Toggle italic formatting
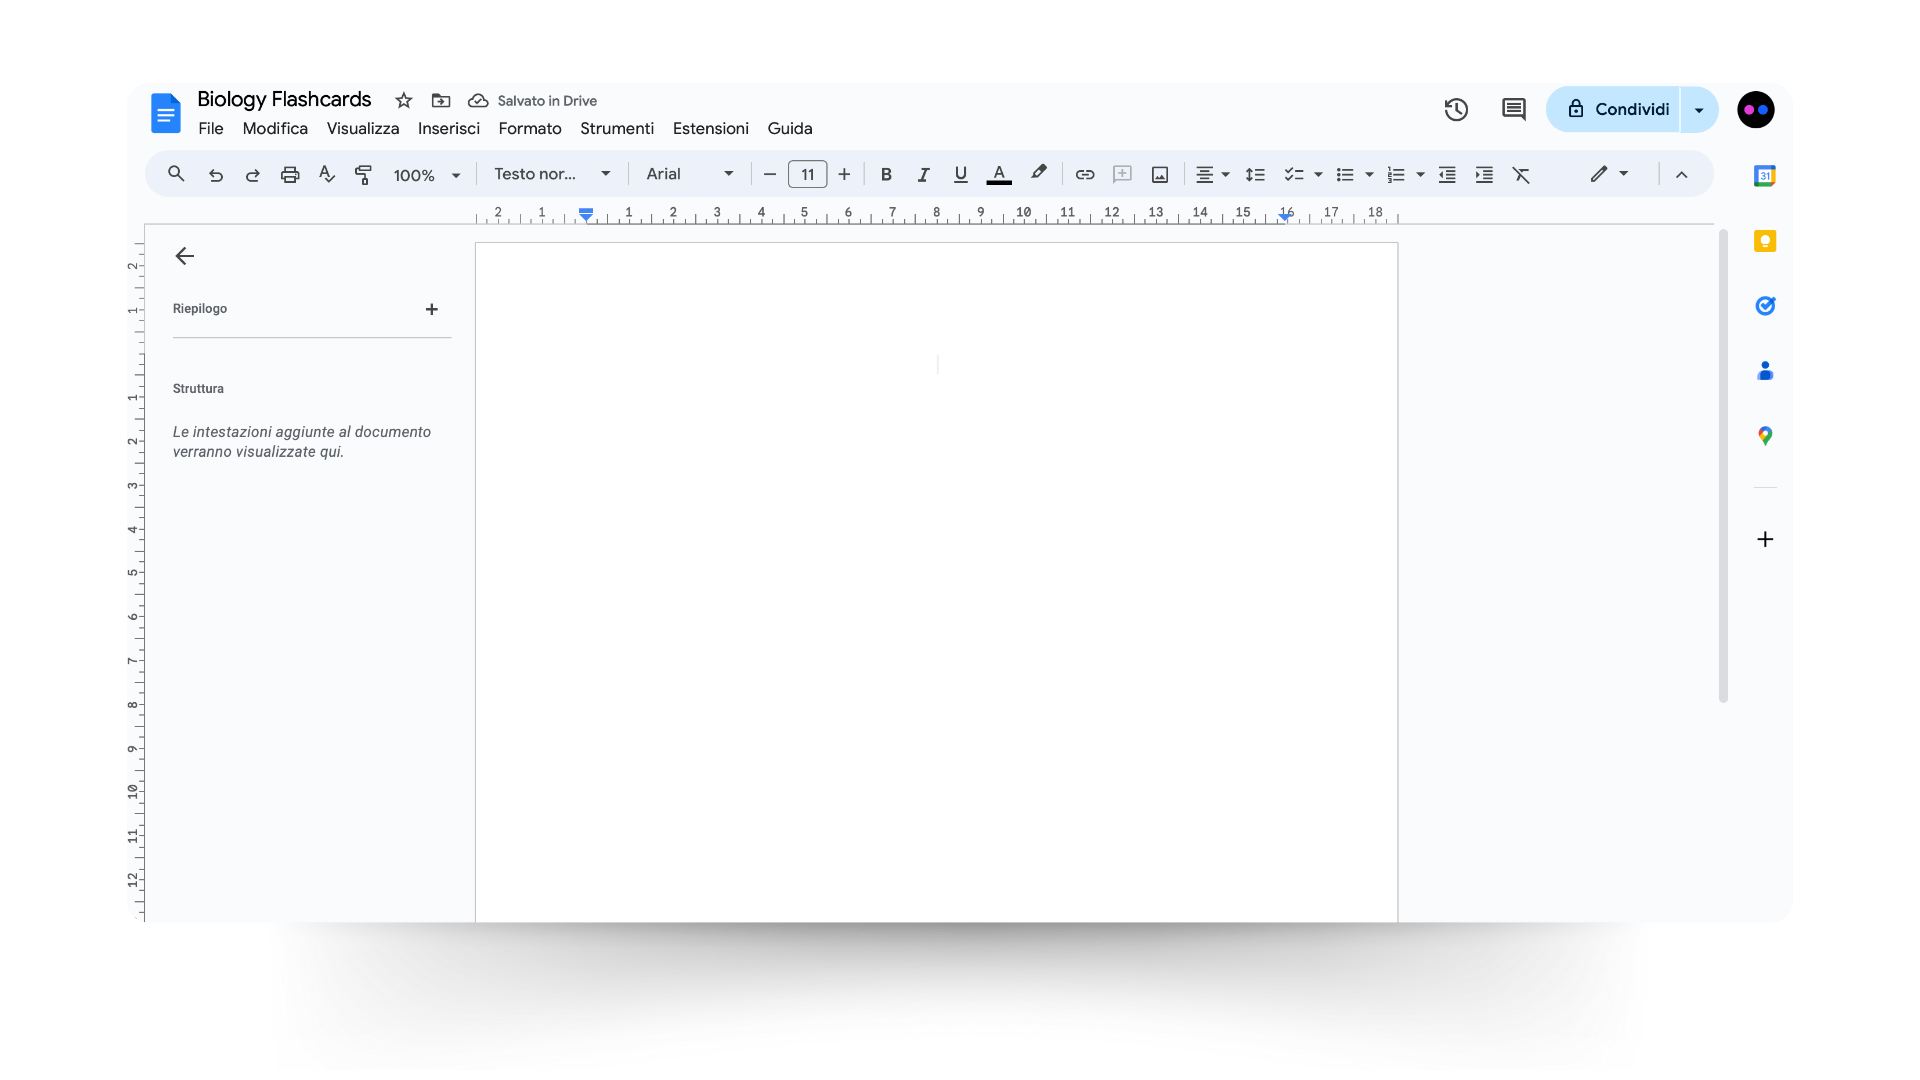The height and width of the screenshot is (1080, 1920). tap(923, 174)
